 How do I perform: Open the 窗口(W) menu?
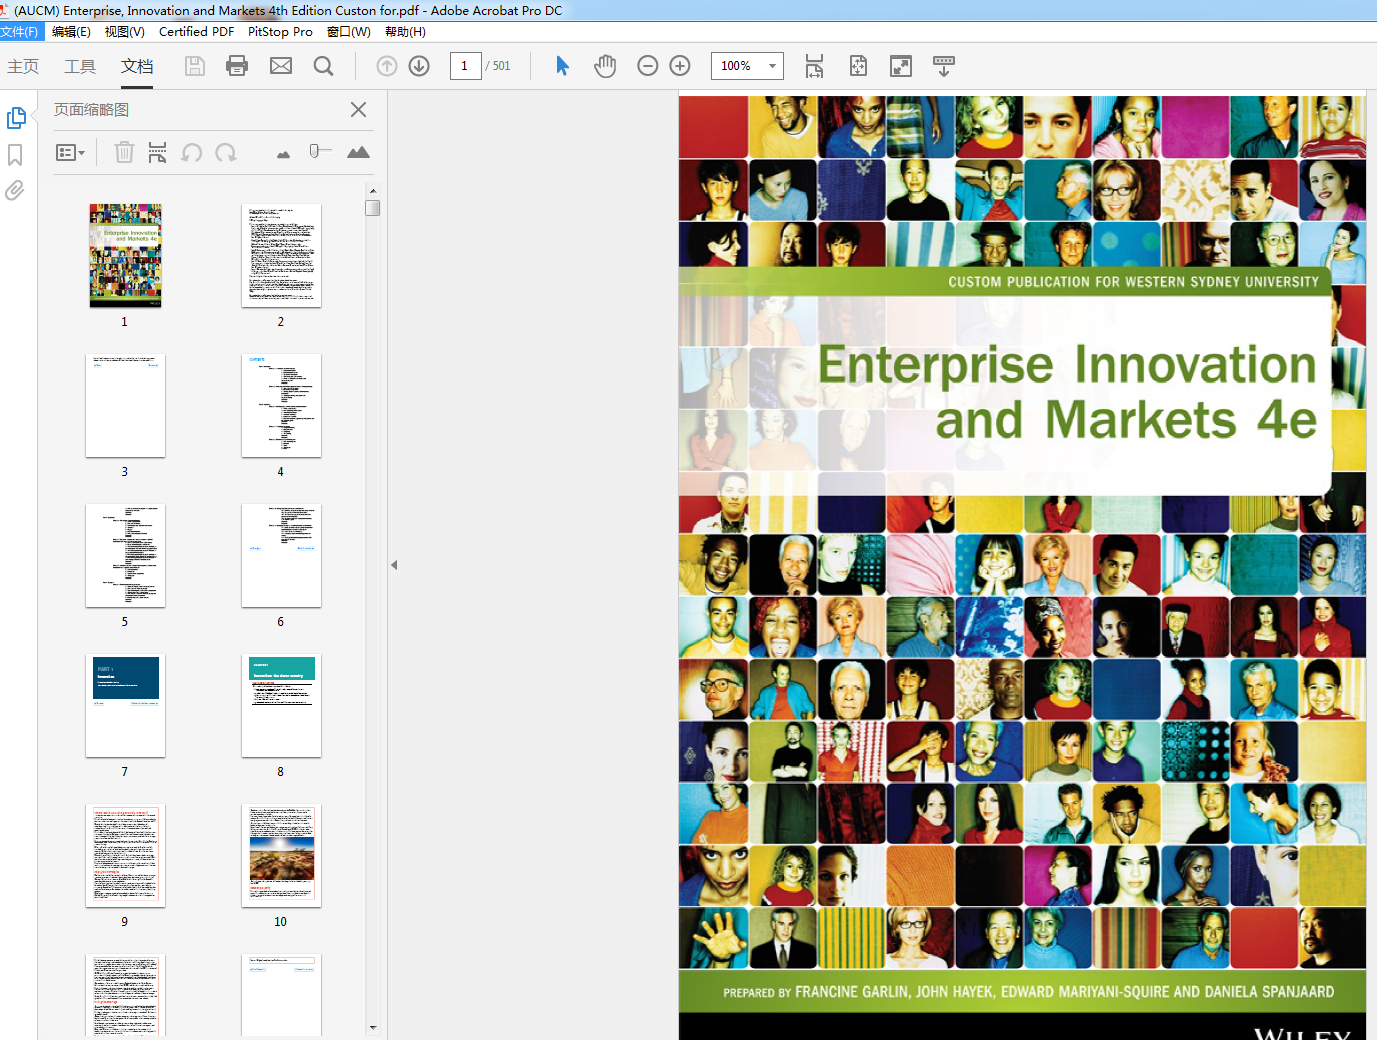click(x=349, y=32)
